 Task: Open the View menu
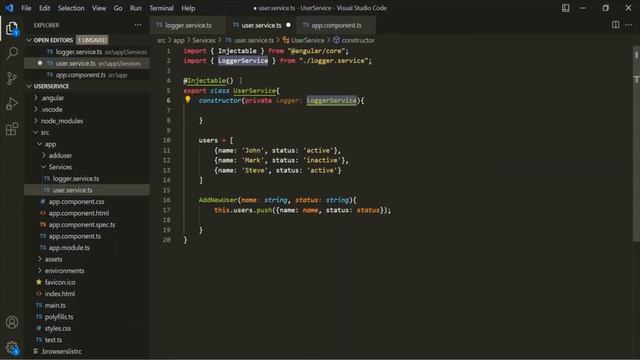(99, 8)
